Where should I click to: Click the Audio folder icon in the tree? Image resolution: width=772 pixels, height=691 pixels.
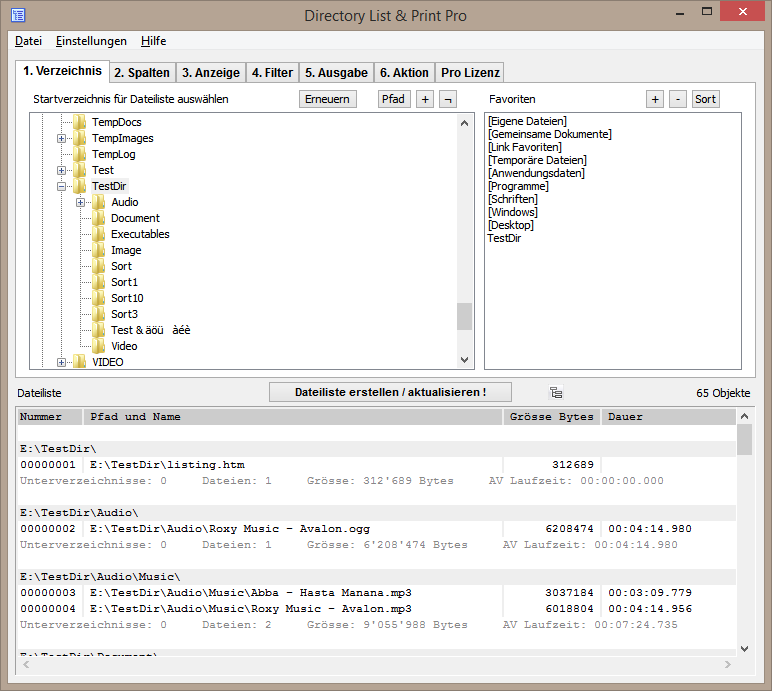[99, 202]
